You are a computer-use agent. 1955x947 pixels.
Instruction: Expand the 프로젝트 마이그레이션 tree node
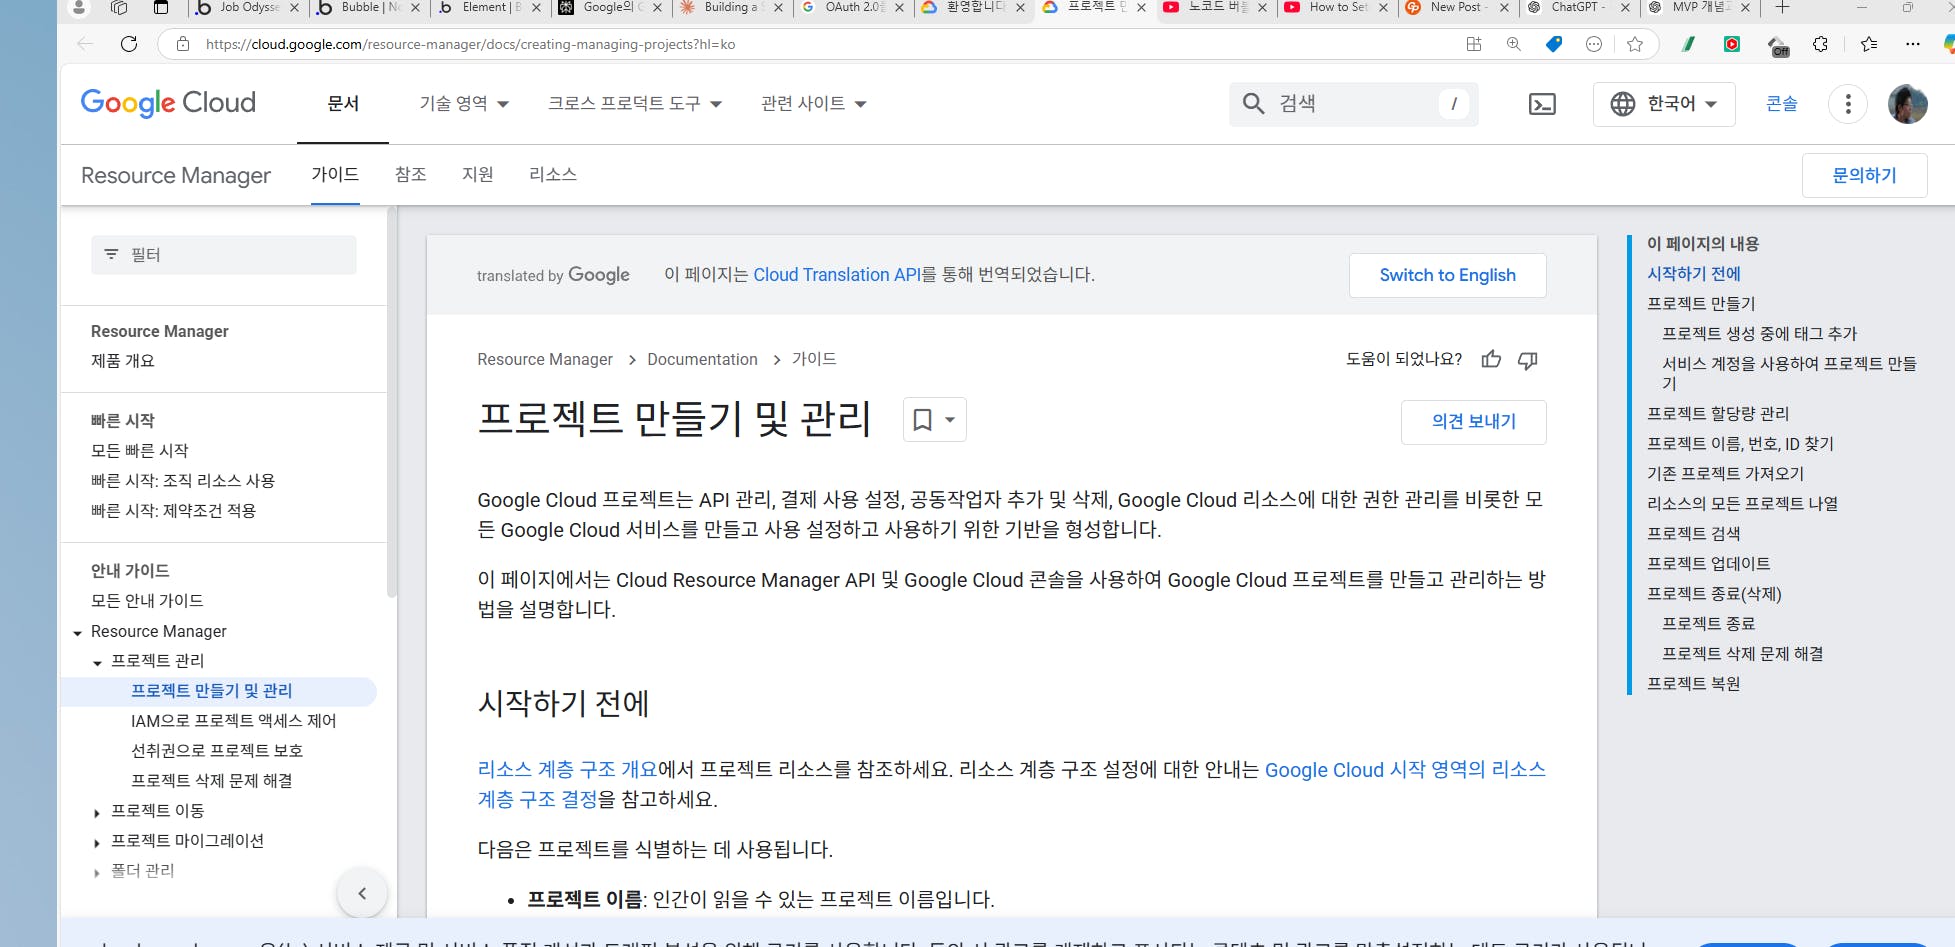point(97,843)
